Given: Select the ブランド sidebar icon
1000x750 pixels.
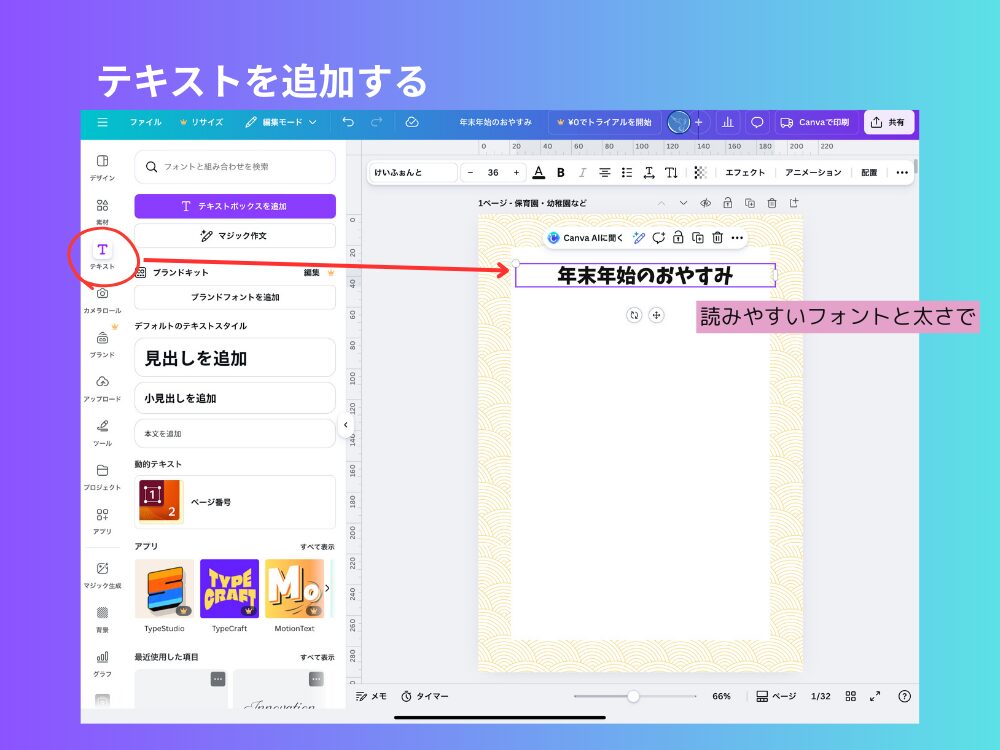Looking at the screenshot, I should coord(102,340).
